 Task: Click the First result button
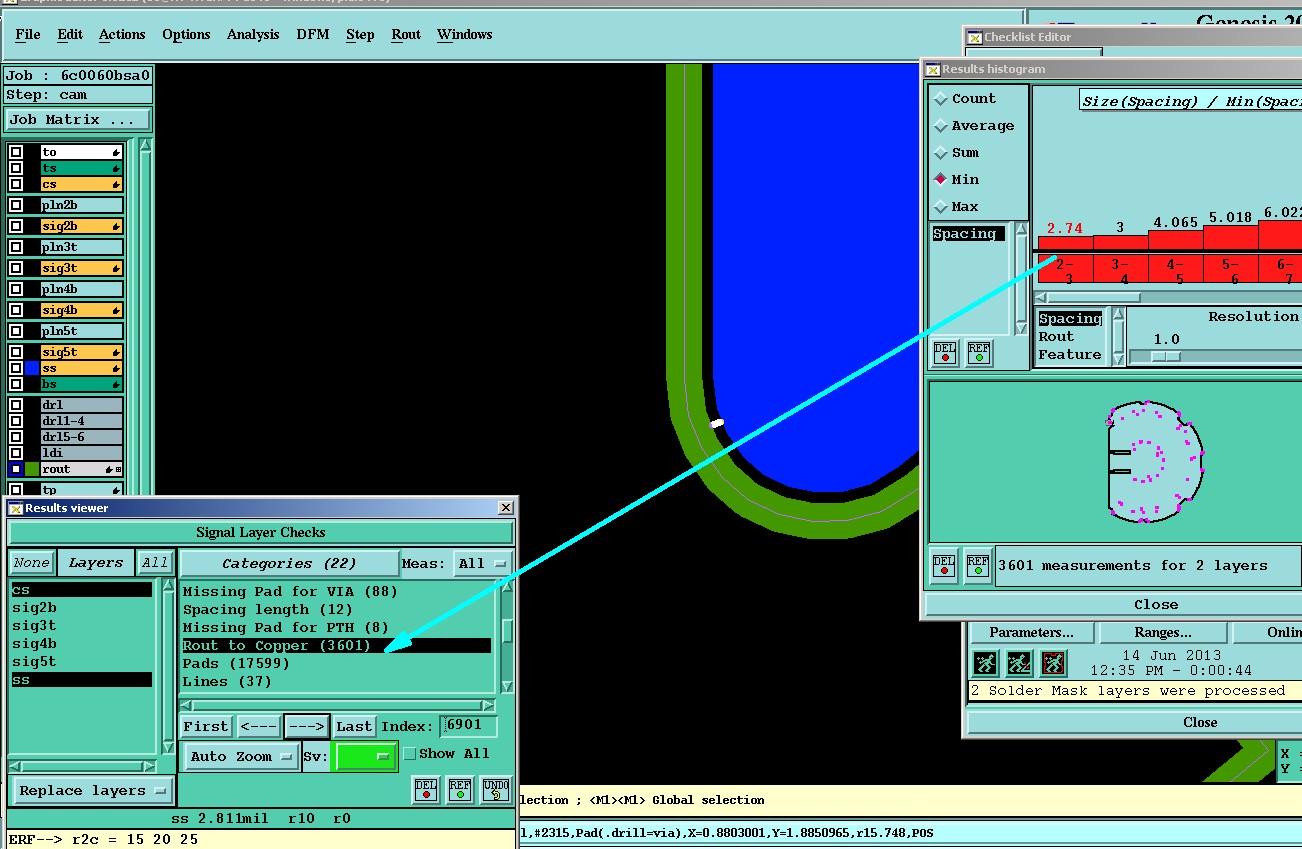(206, 726)
